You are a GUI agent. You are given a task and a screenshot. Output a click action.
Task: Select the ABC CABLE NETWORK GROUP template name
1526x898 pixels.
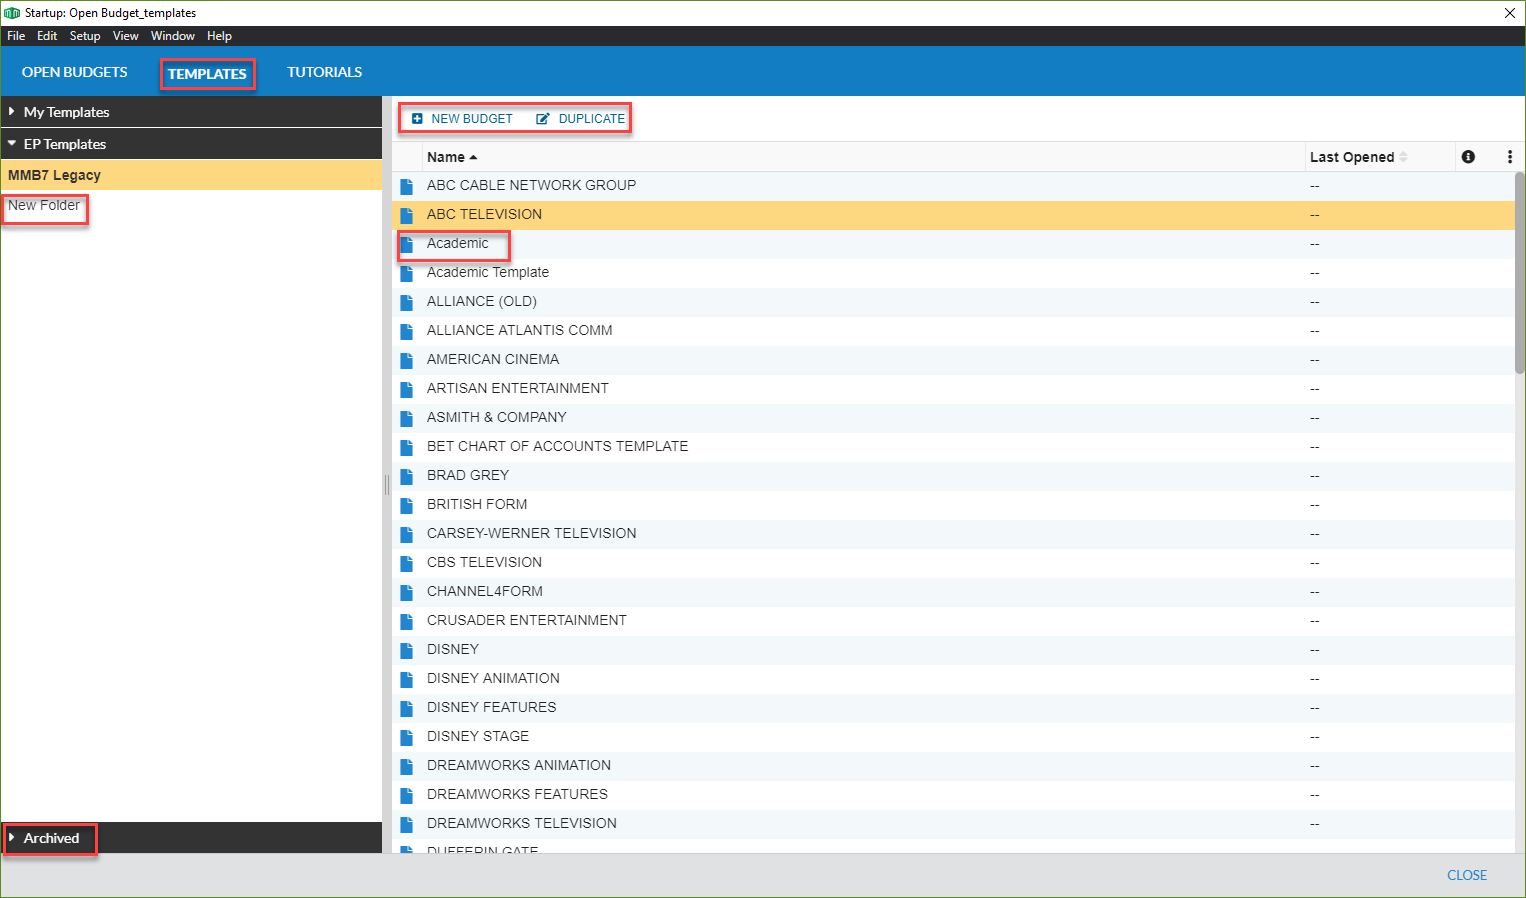[531, 185]
